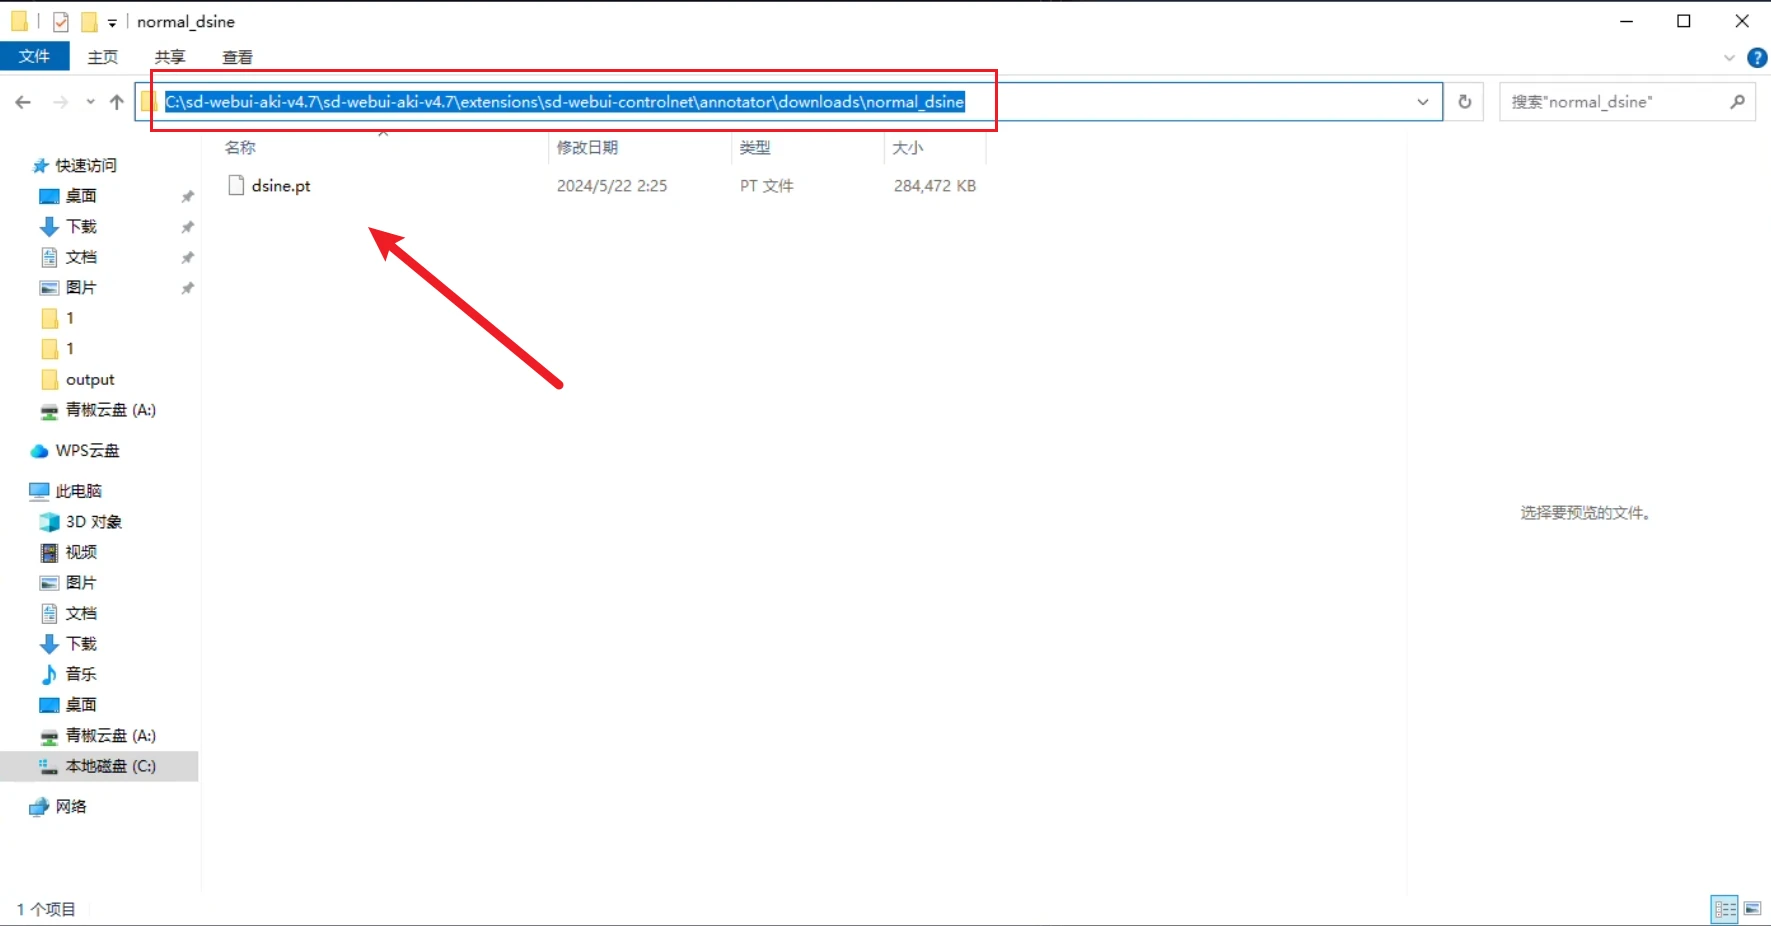Image resolution: width=1771 pixels, height=926 pixels.
Task: Click the window folder icon in title bar
Action: [x=20, y=21]
